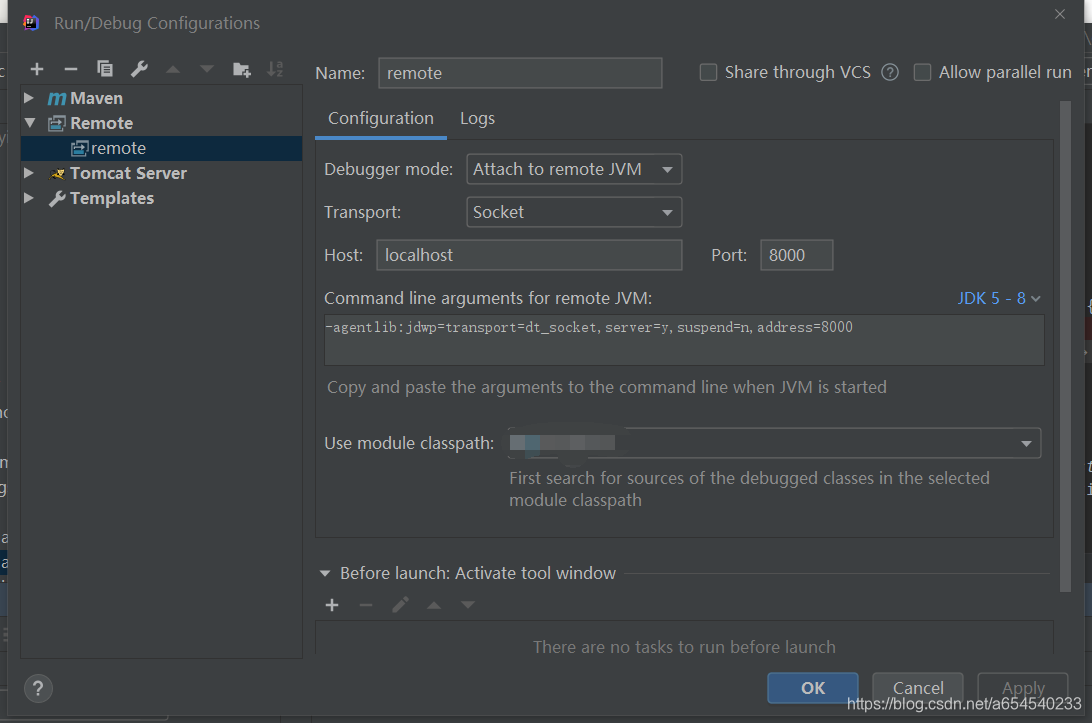1092x723 pixels.
Task: Change JDK 5 - 8 version selector
Action: coord(999,299)
